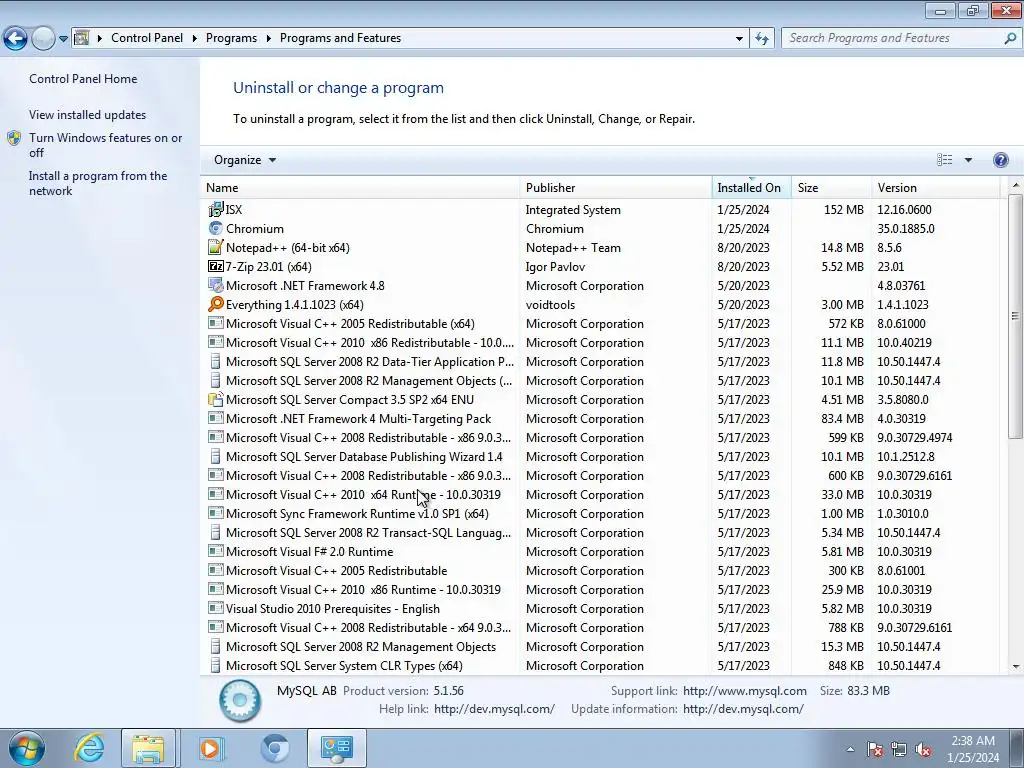Open Windows Explorer from the taskbar
The height and width of the screenshot is (768, 1024).
click(x=148, y=748)
